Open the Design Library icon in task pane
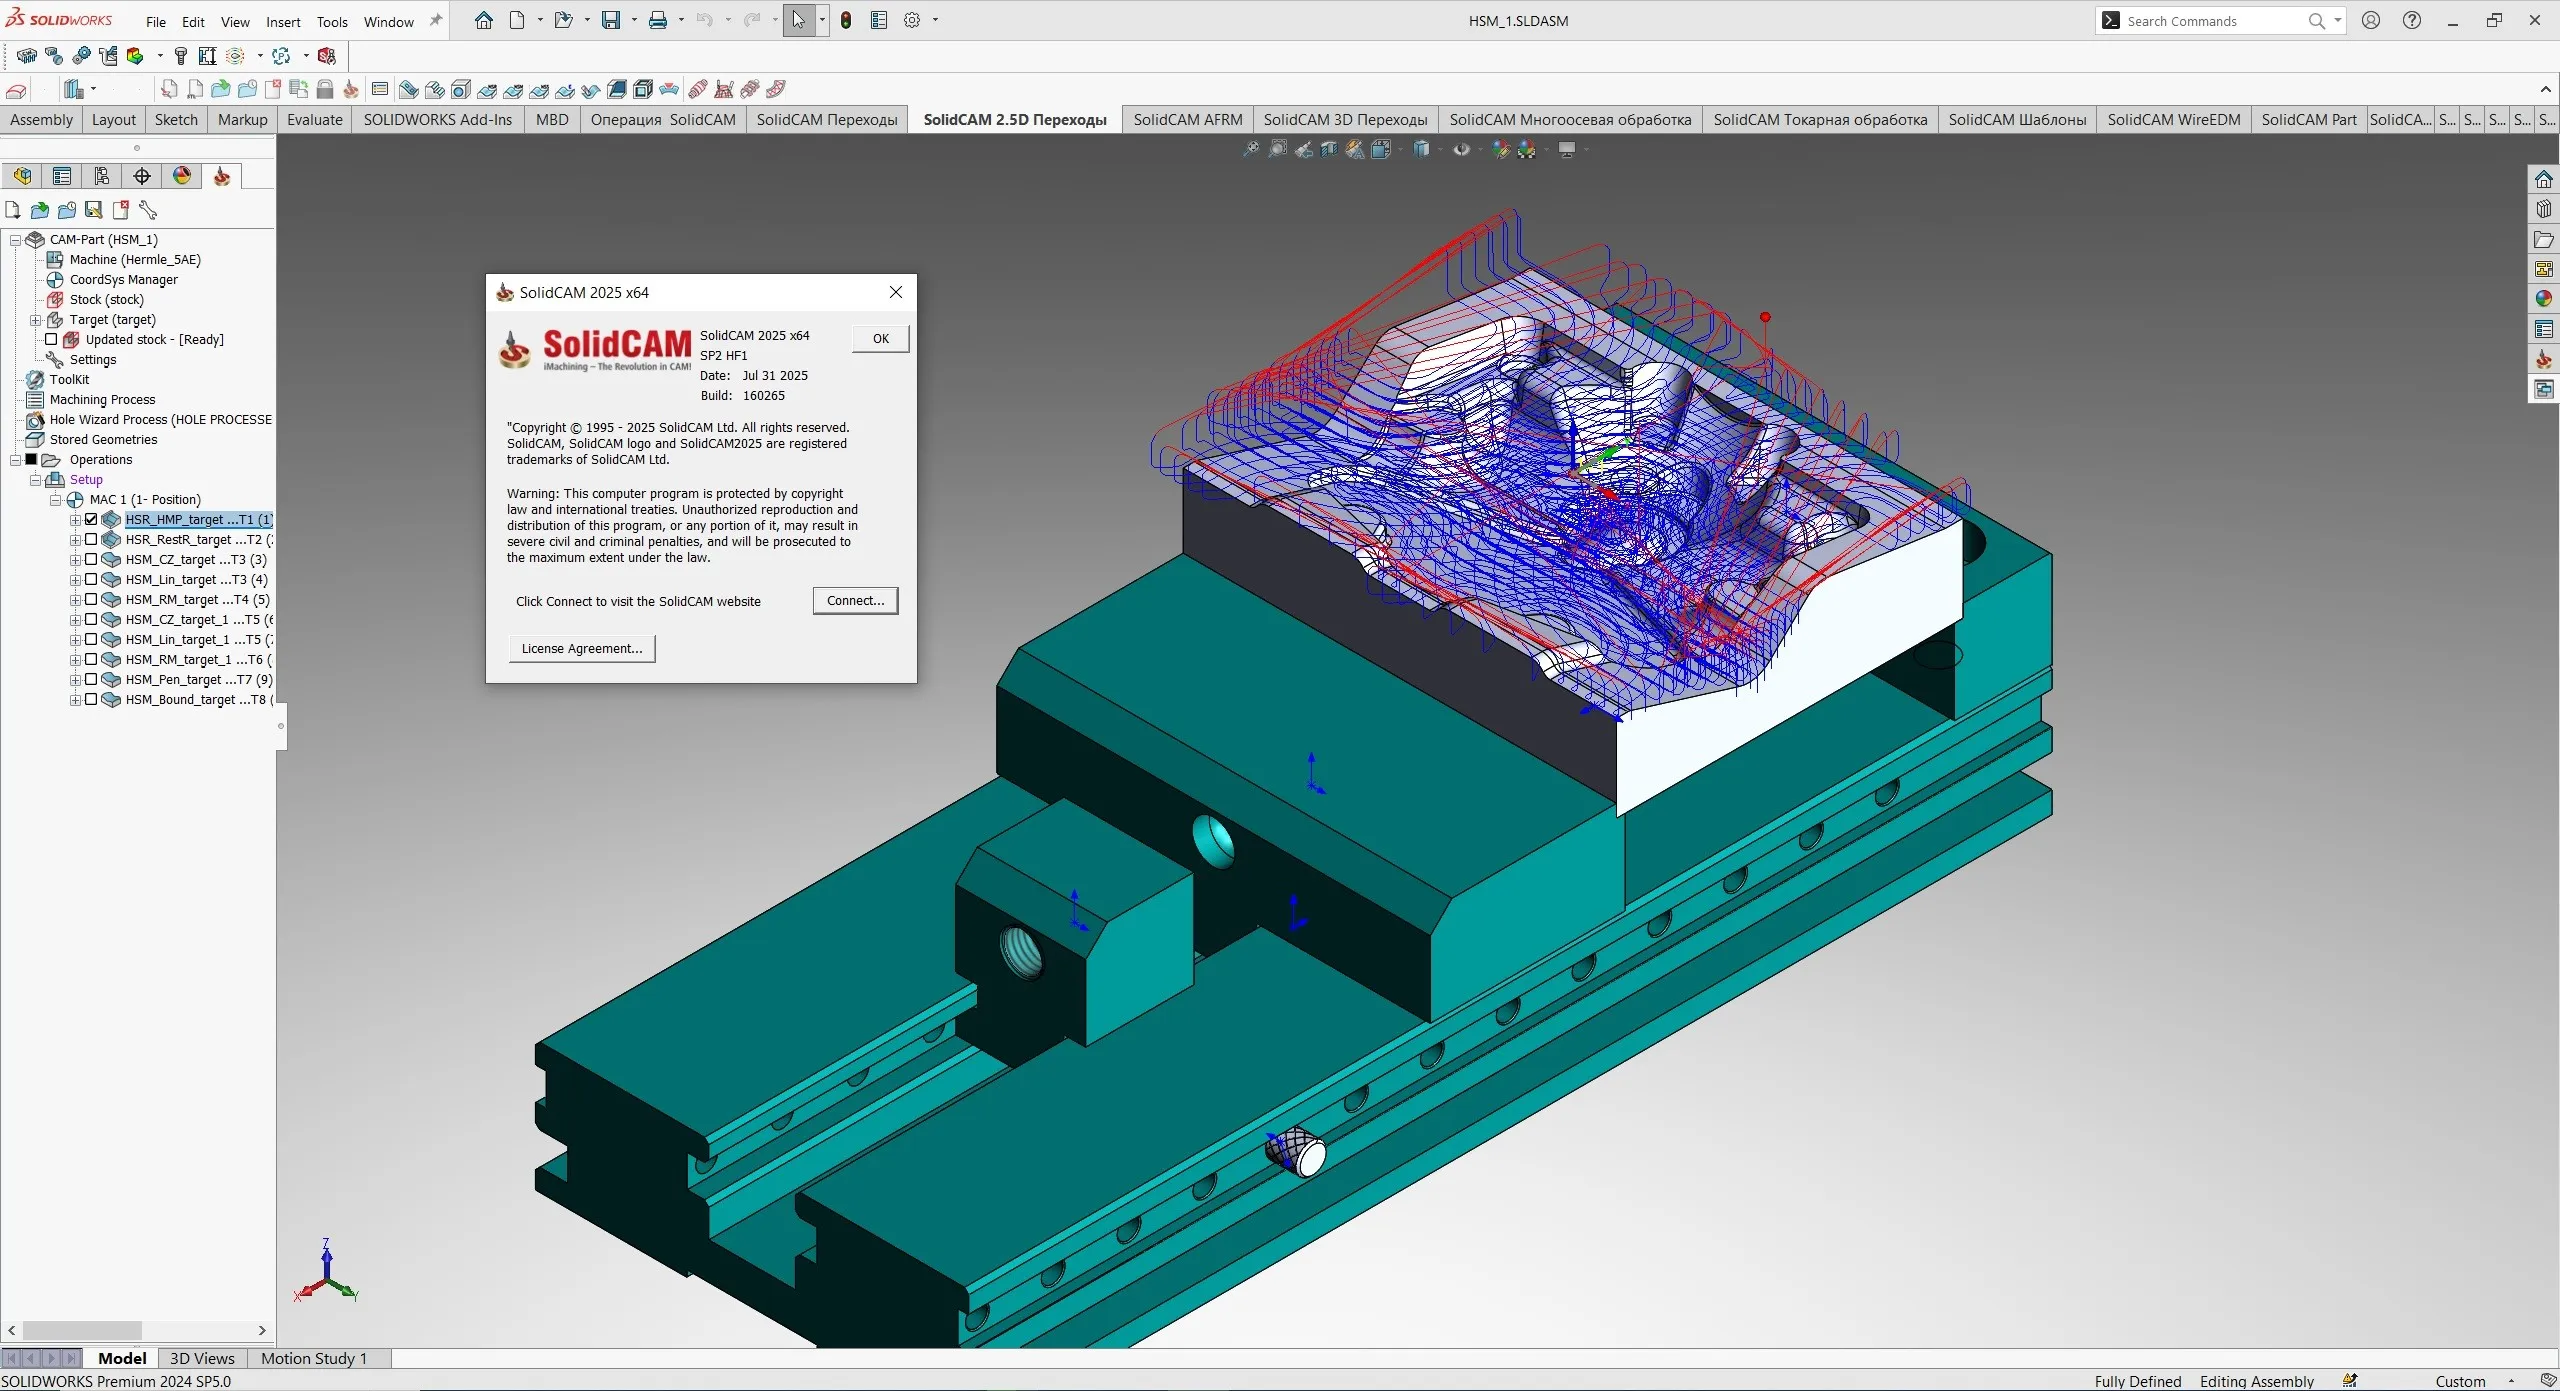 [x=2544, y=209]
